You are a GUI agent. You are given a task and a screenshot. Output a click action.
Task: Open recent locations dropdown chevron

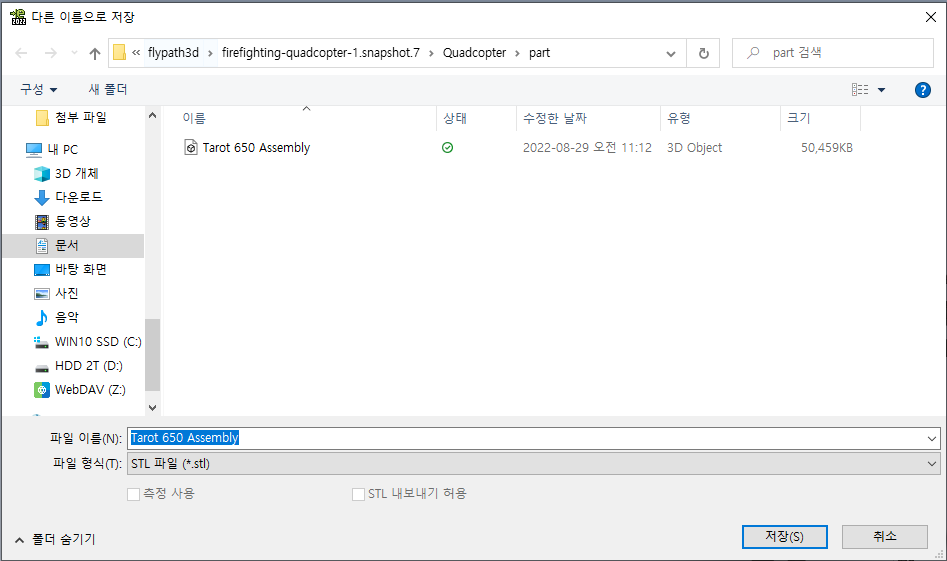click(x=74, y=53)
